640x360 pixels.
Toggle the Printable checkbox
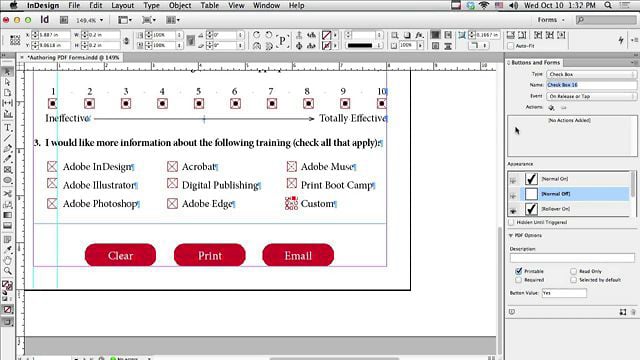(x=518, y=271)
